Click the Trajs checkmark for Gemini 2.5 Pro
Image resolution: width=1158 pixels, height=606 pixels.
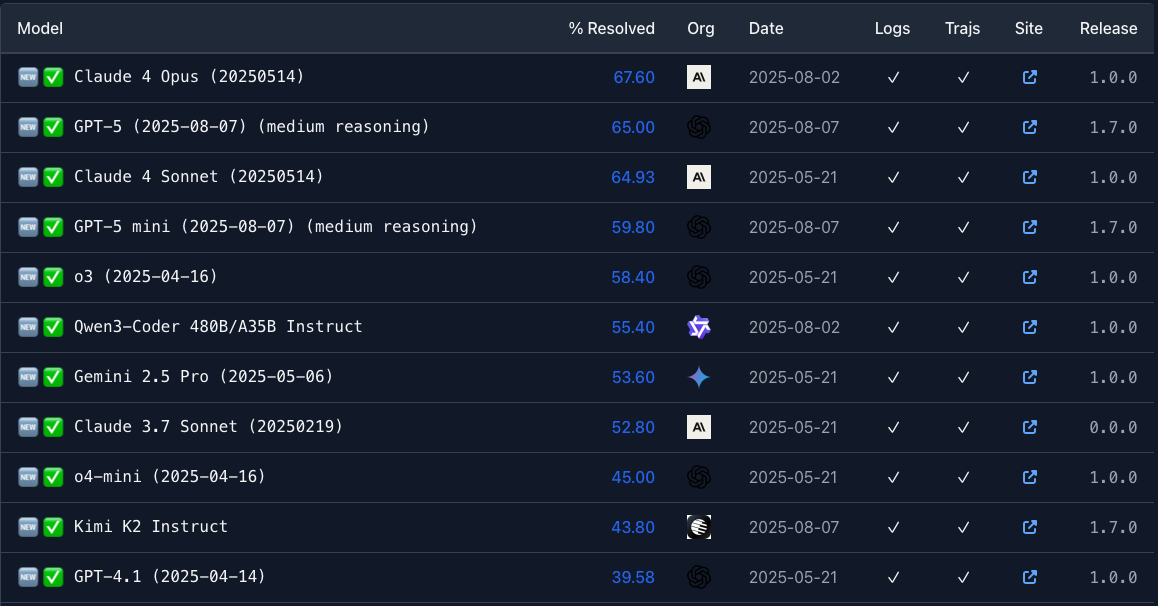(x=963, y=377)
